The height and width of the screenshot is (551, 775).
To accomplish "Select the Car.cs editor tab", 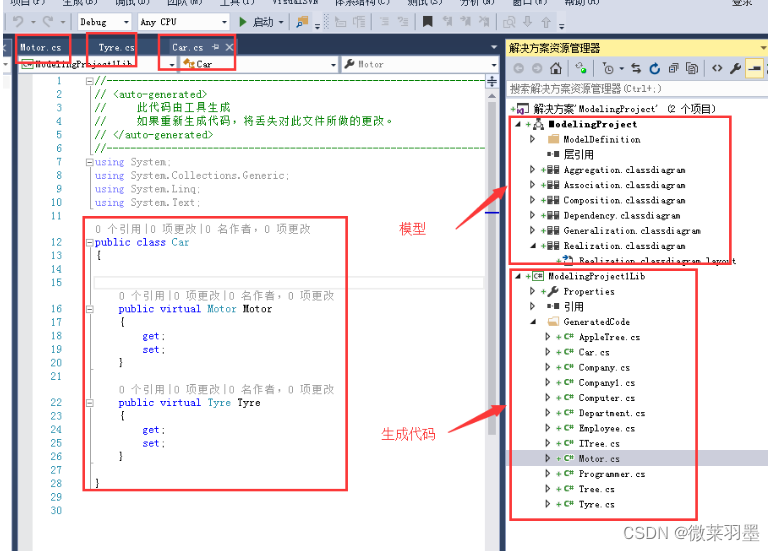I will [x=188, y=47].
